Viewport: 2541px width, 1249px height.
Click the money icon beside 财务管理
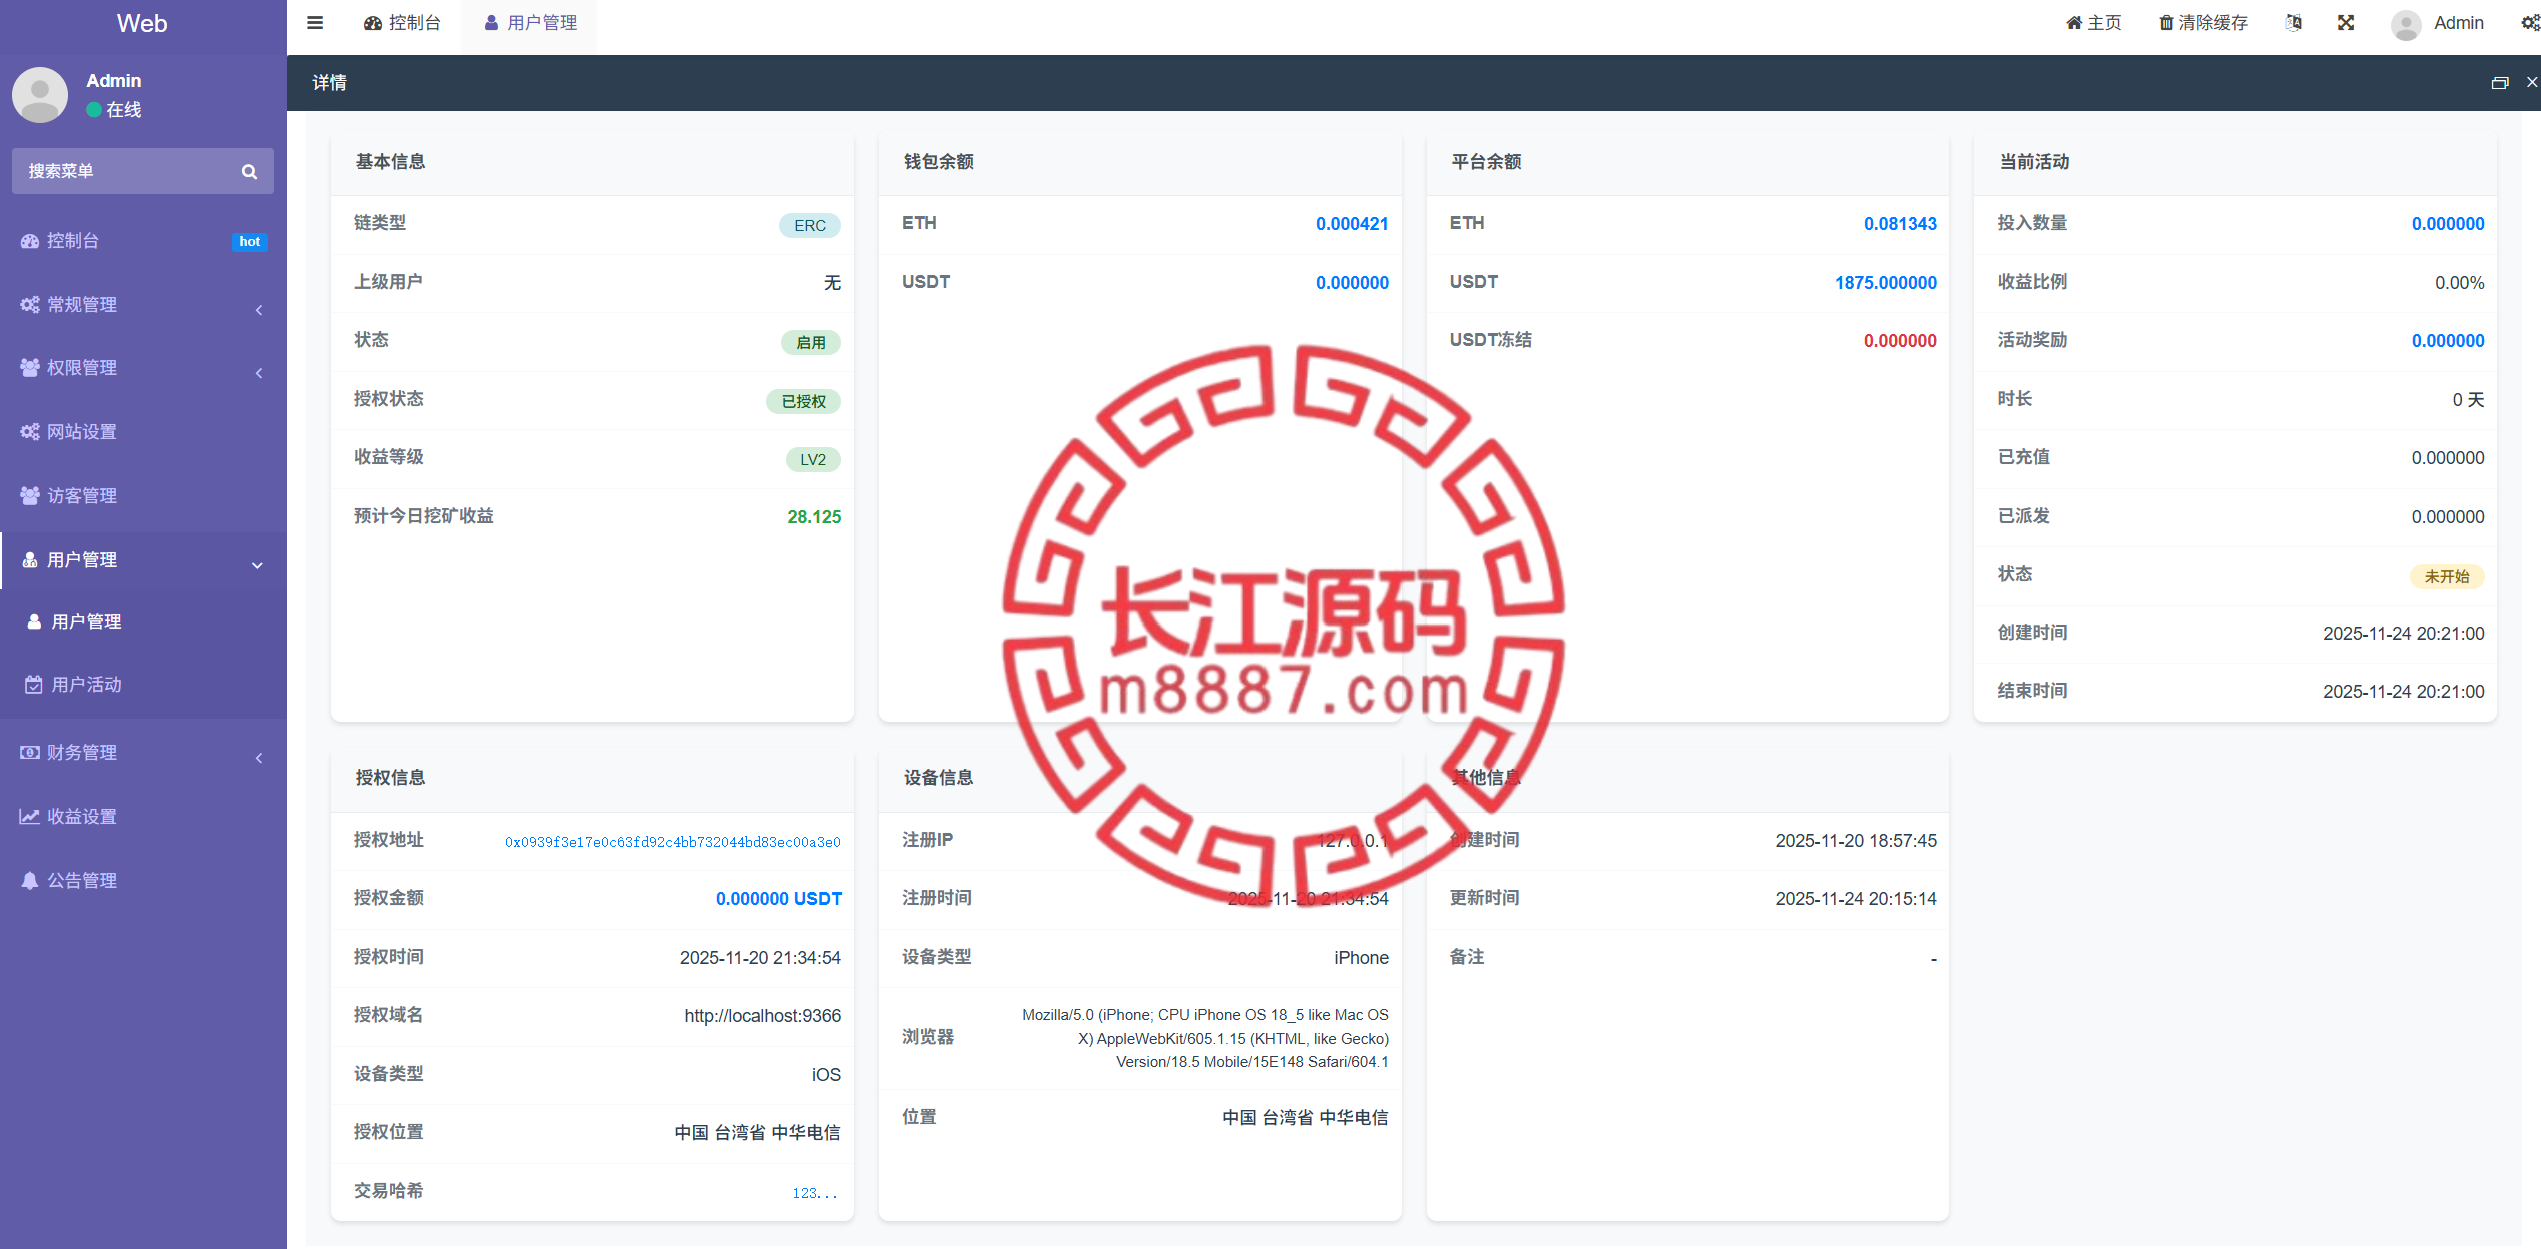pos(30,753)
